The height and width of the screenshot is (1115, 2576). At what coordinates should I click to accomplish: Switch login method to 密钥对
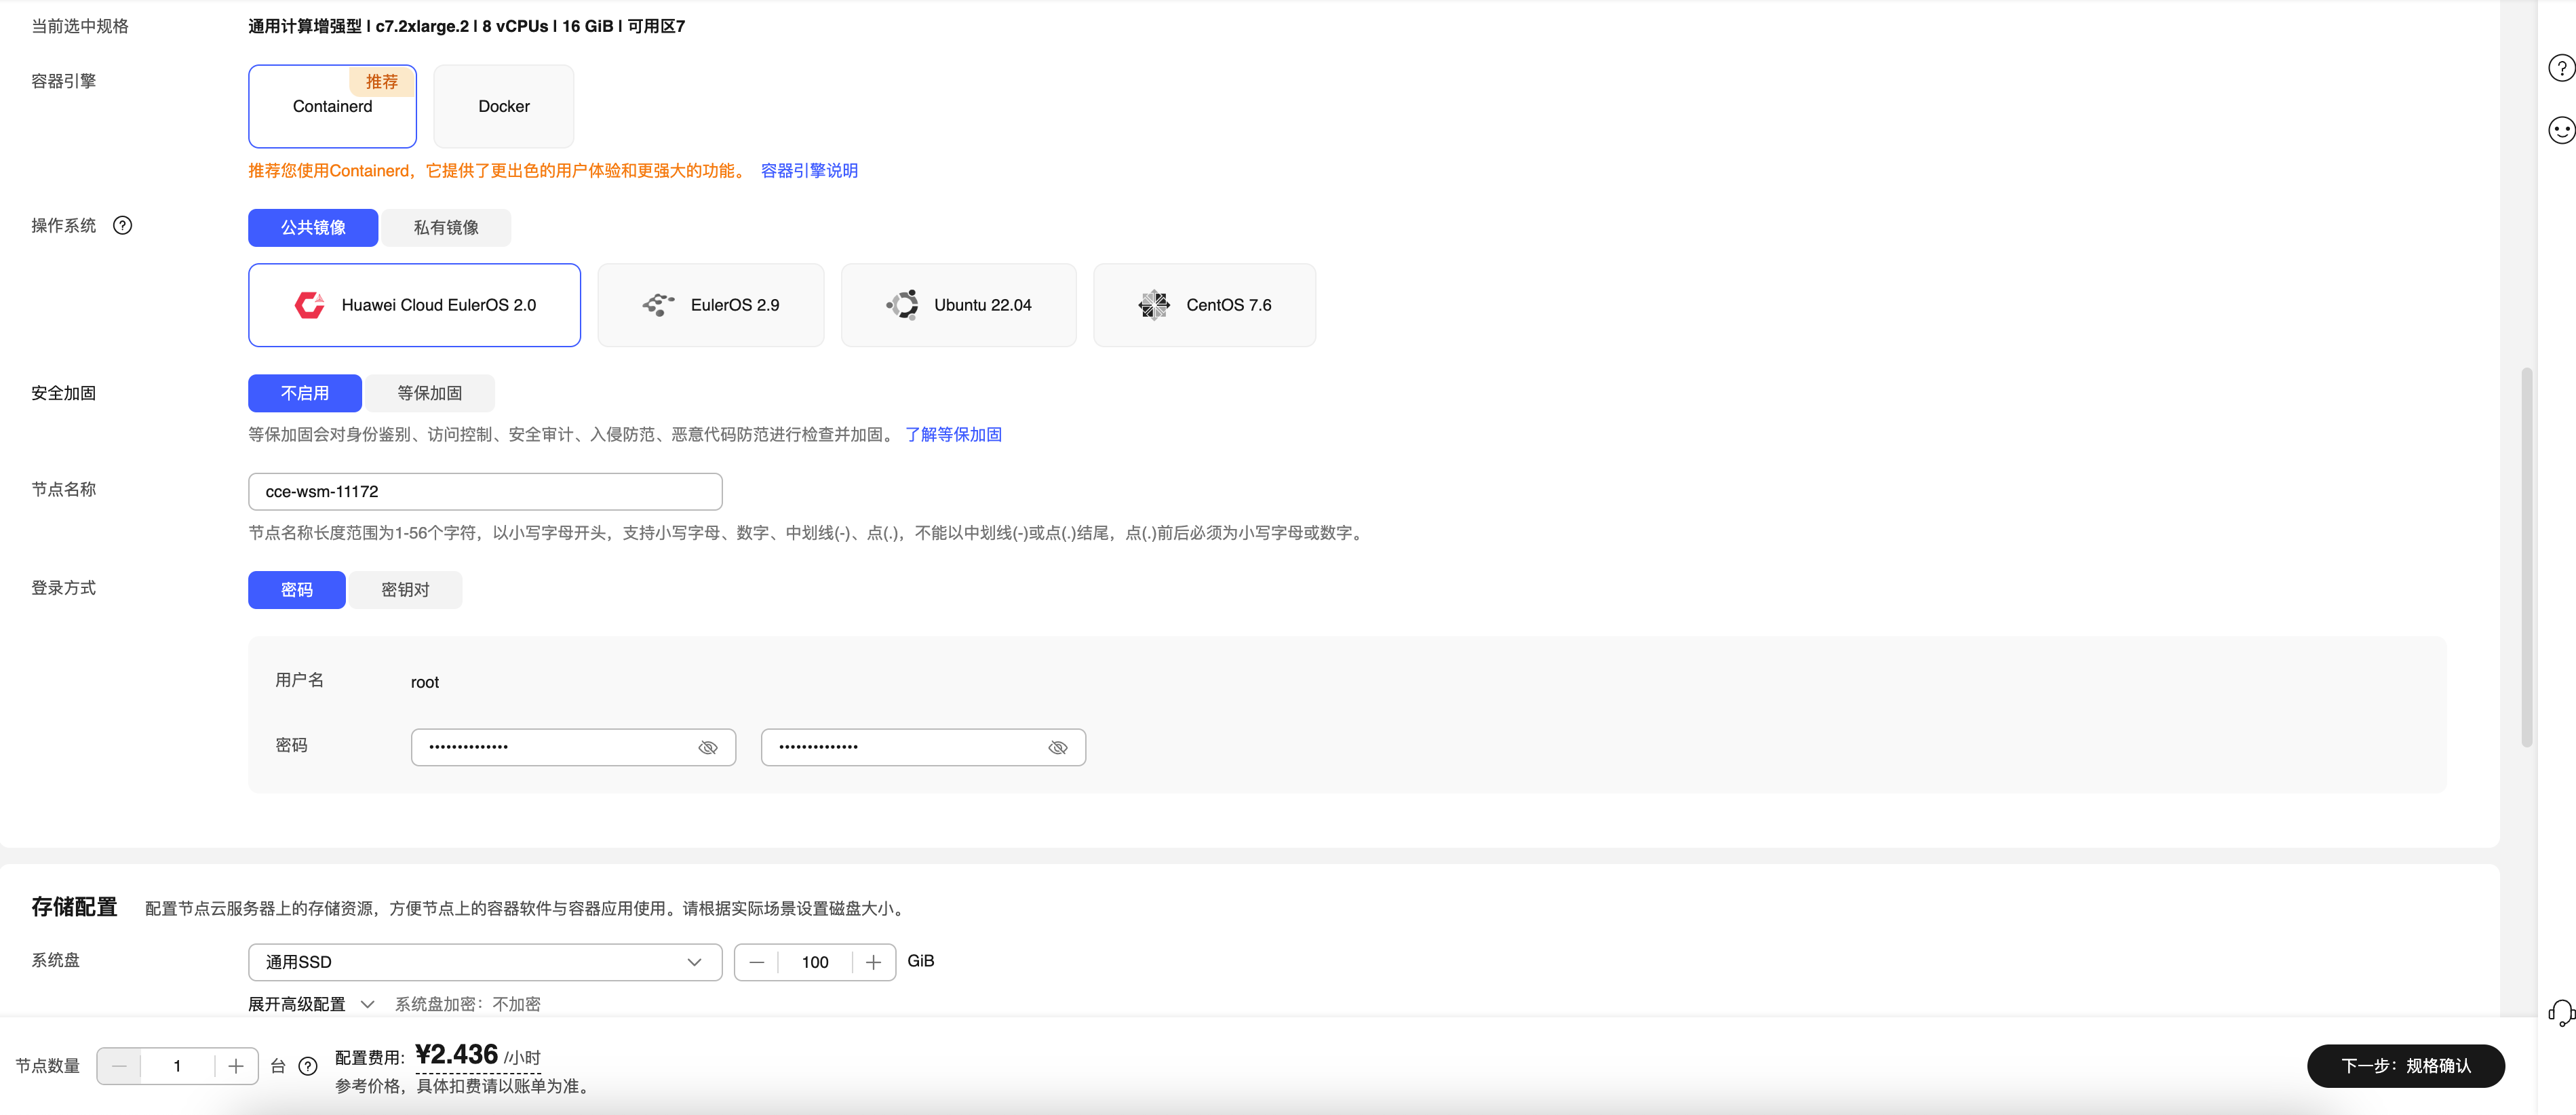405,590
